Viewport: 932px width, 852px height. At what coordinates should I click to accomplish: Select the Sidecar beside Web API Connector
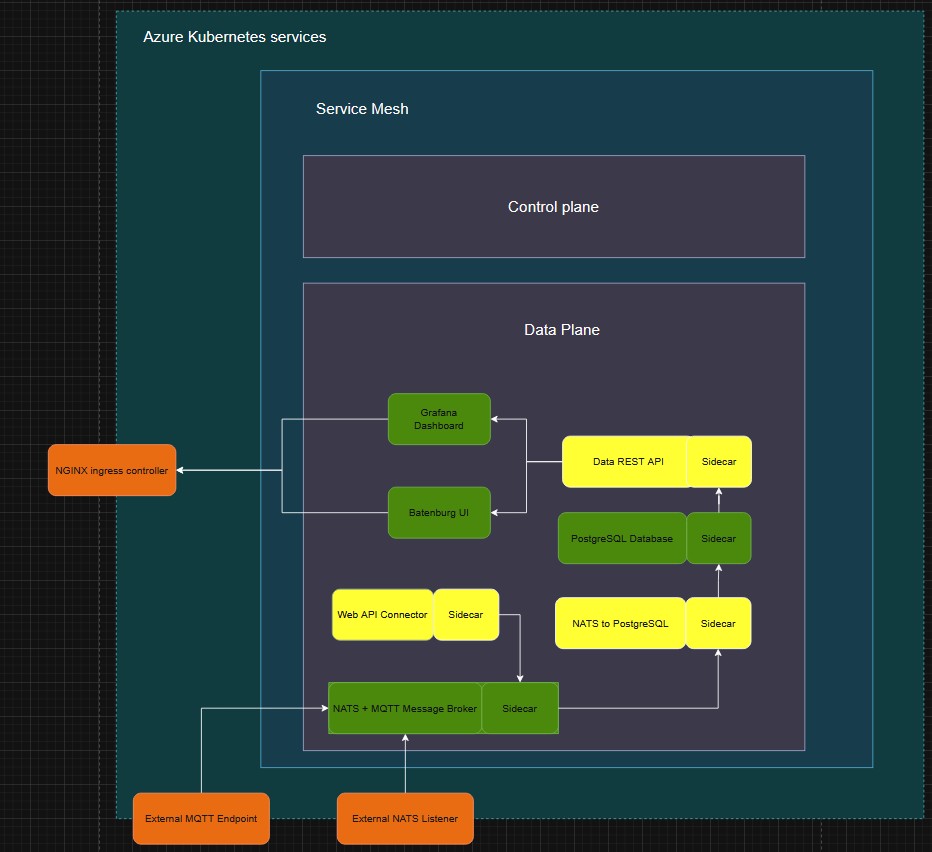tap(465, 614)
